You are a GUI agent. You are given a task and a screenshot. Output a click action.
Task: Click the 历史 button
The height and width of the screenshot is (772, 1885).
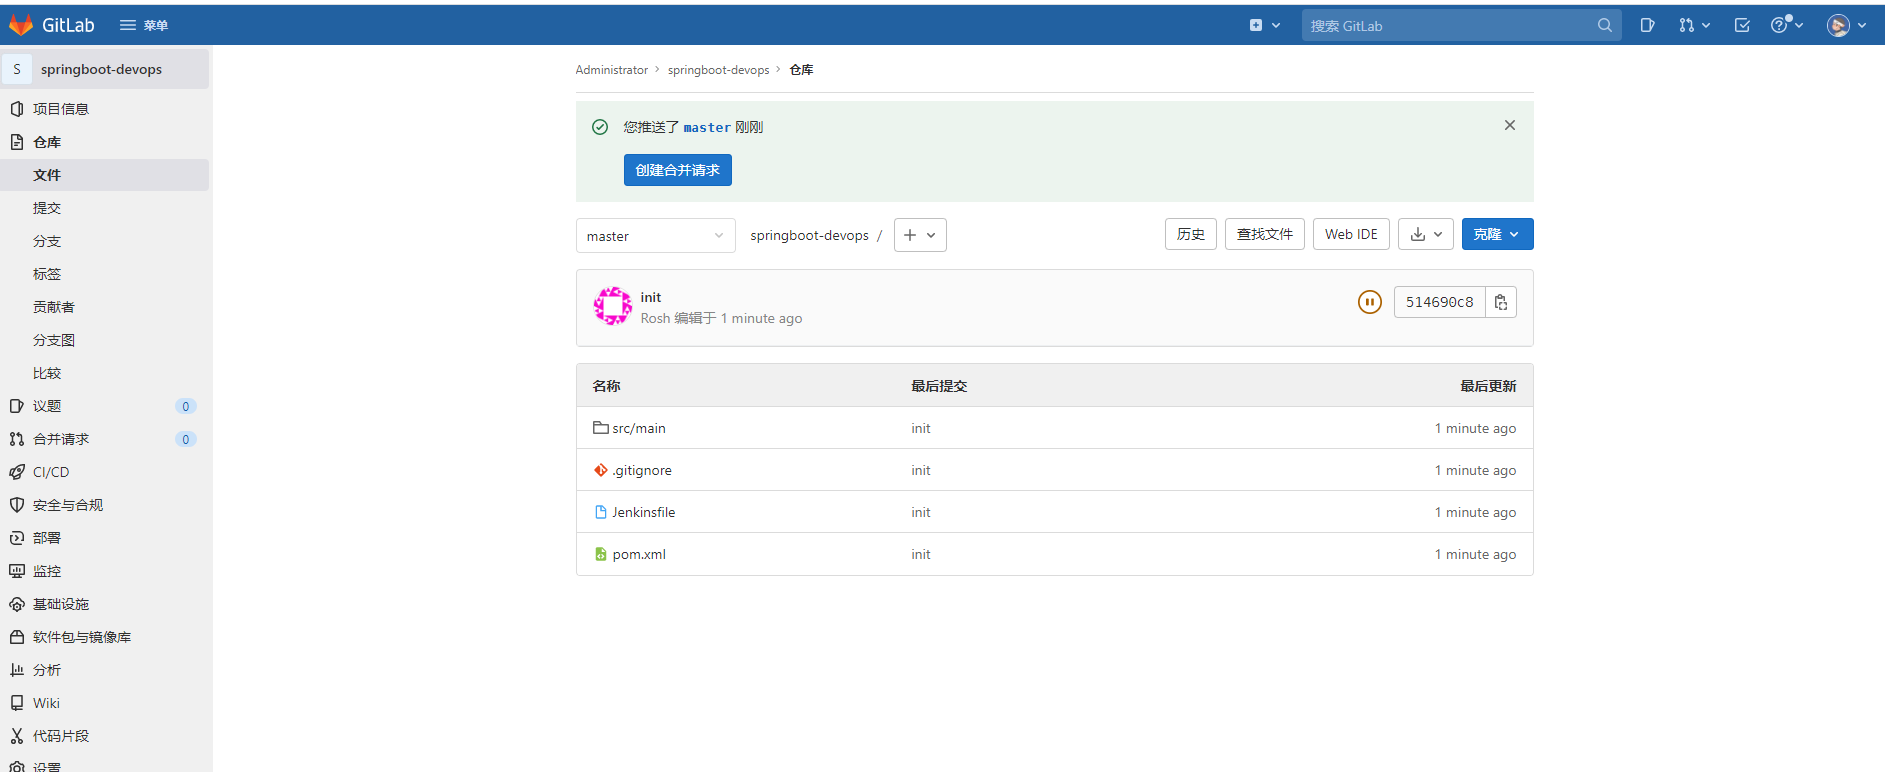tap(1191, 234)
